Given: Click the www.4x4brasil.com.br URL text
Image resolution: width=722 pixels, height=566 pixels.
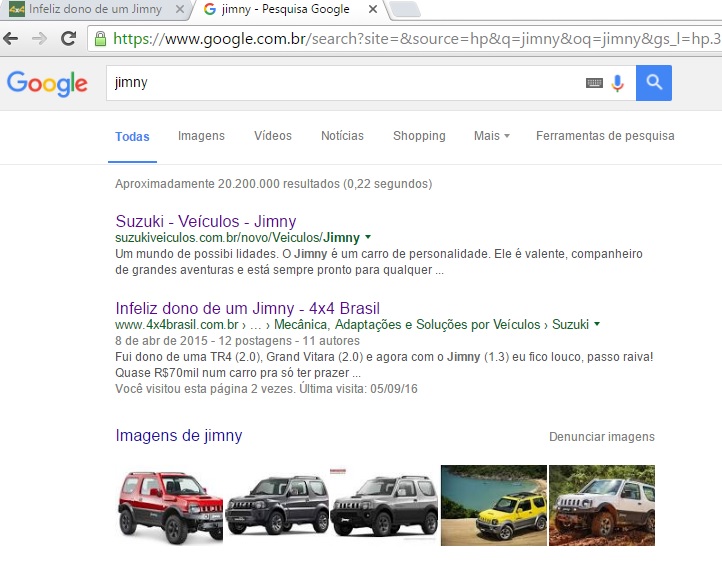Looking at the screenshot, I should 177,325.
